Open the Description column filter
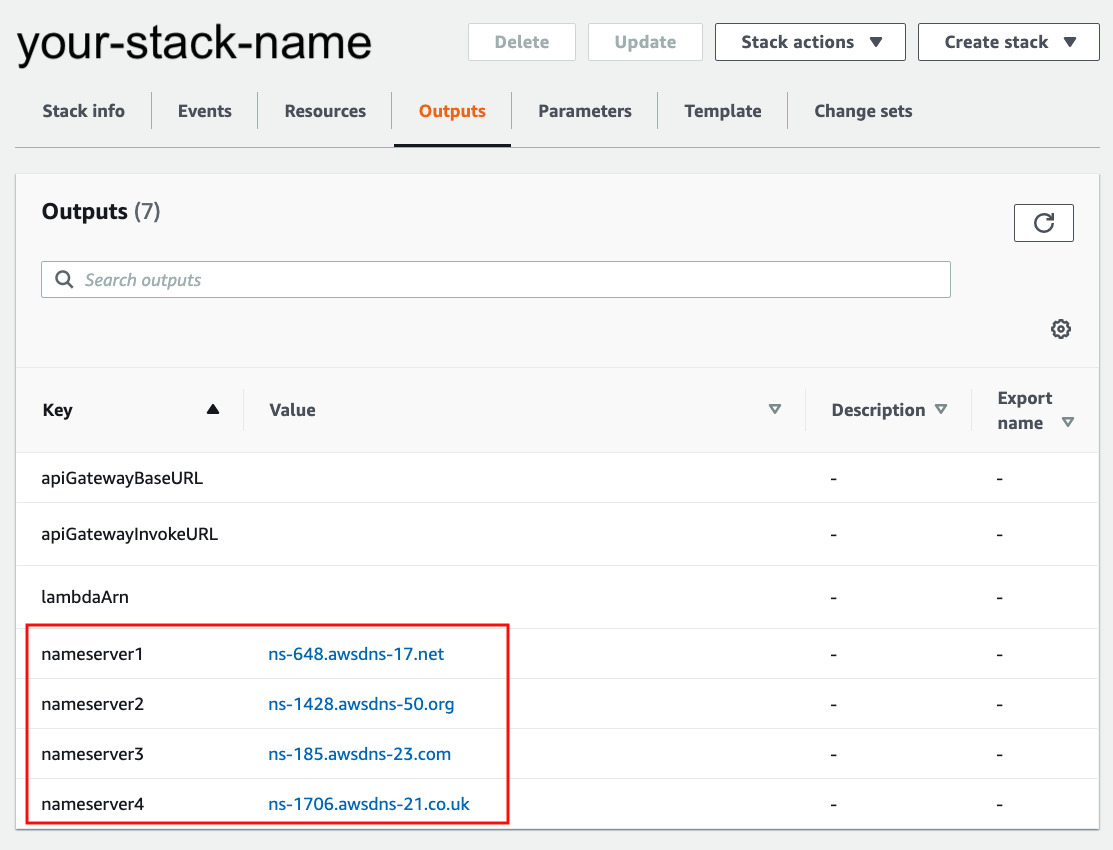Screen dimensions: 1113x850 [x=941, y=409]
